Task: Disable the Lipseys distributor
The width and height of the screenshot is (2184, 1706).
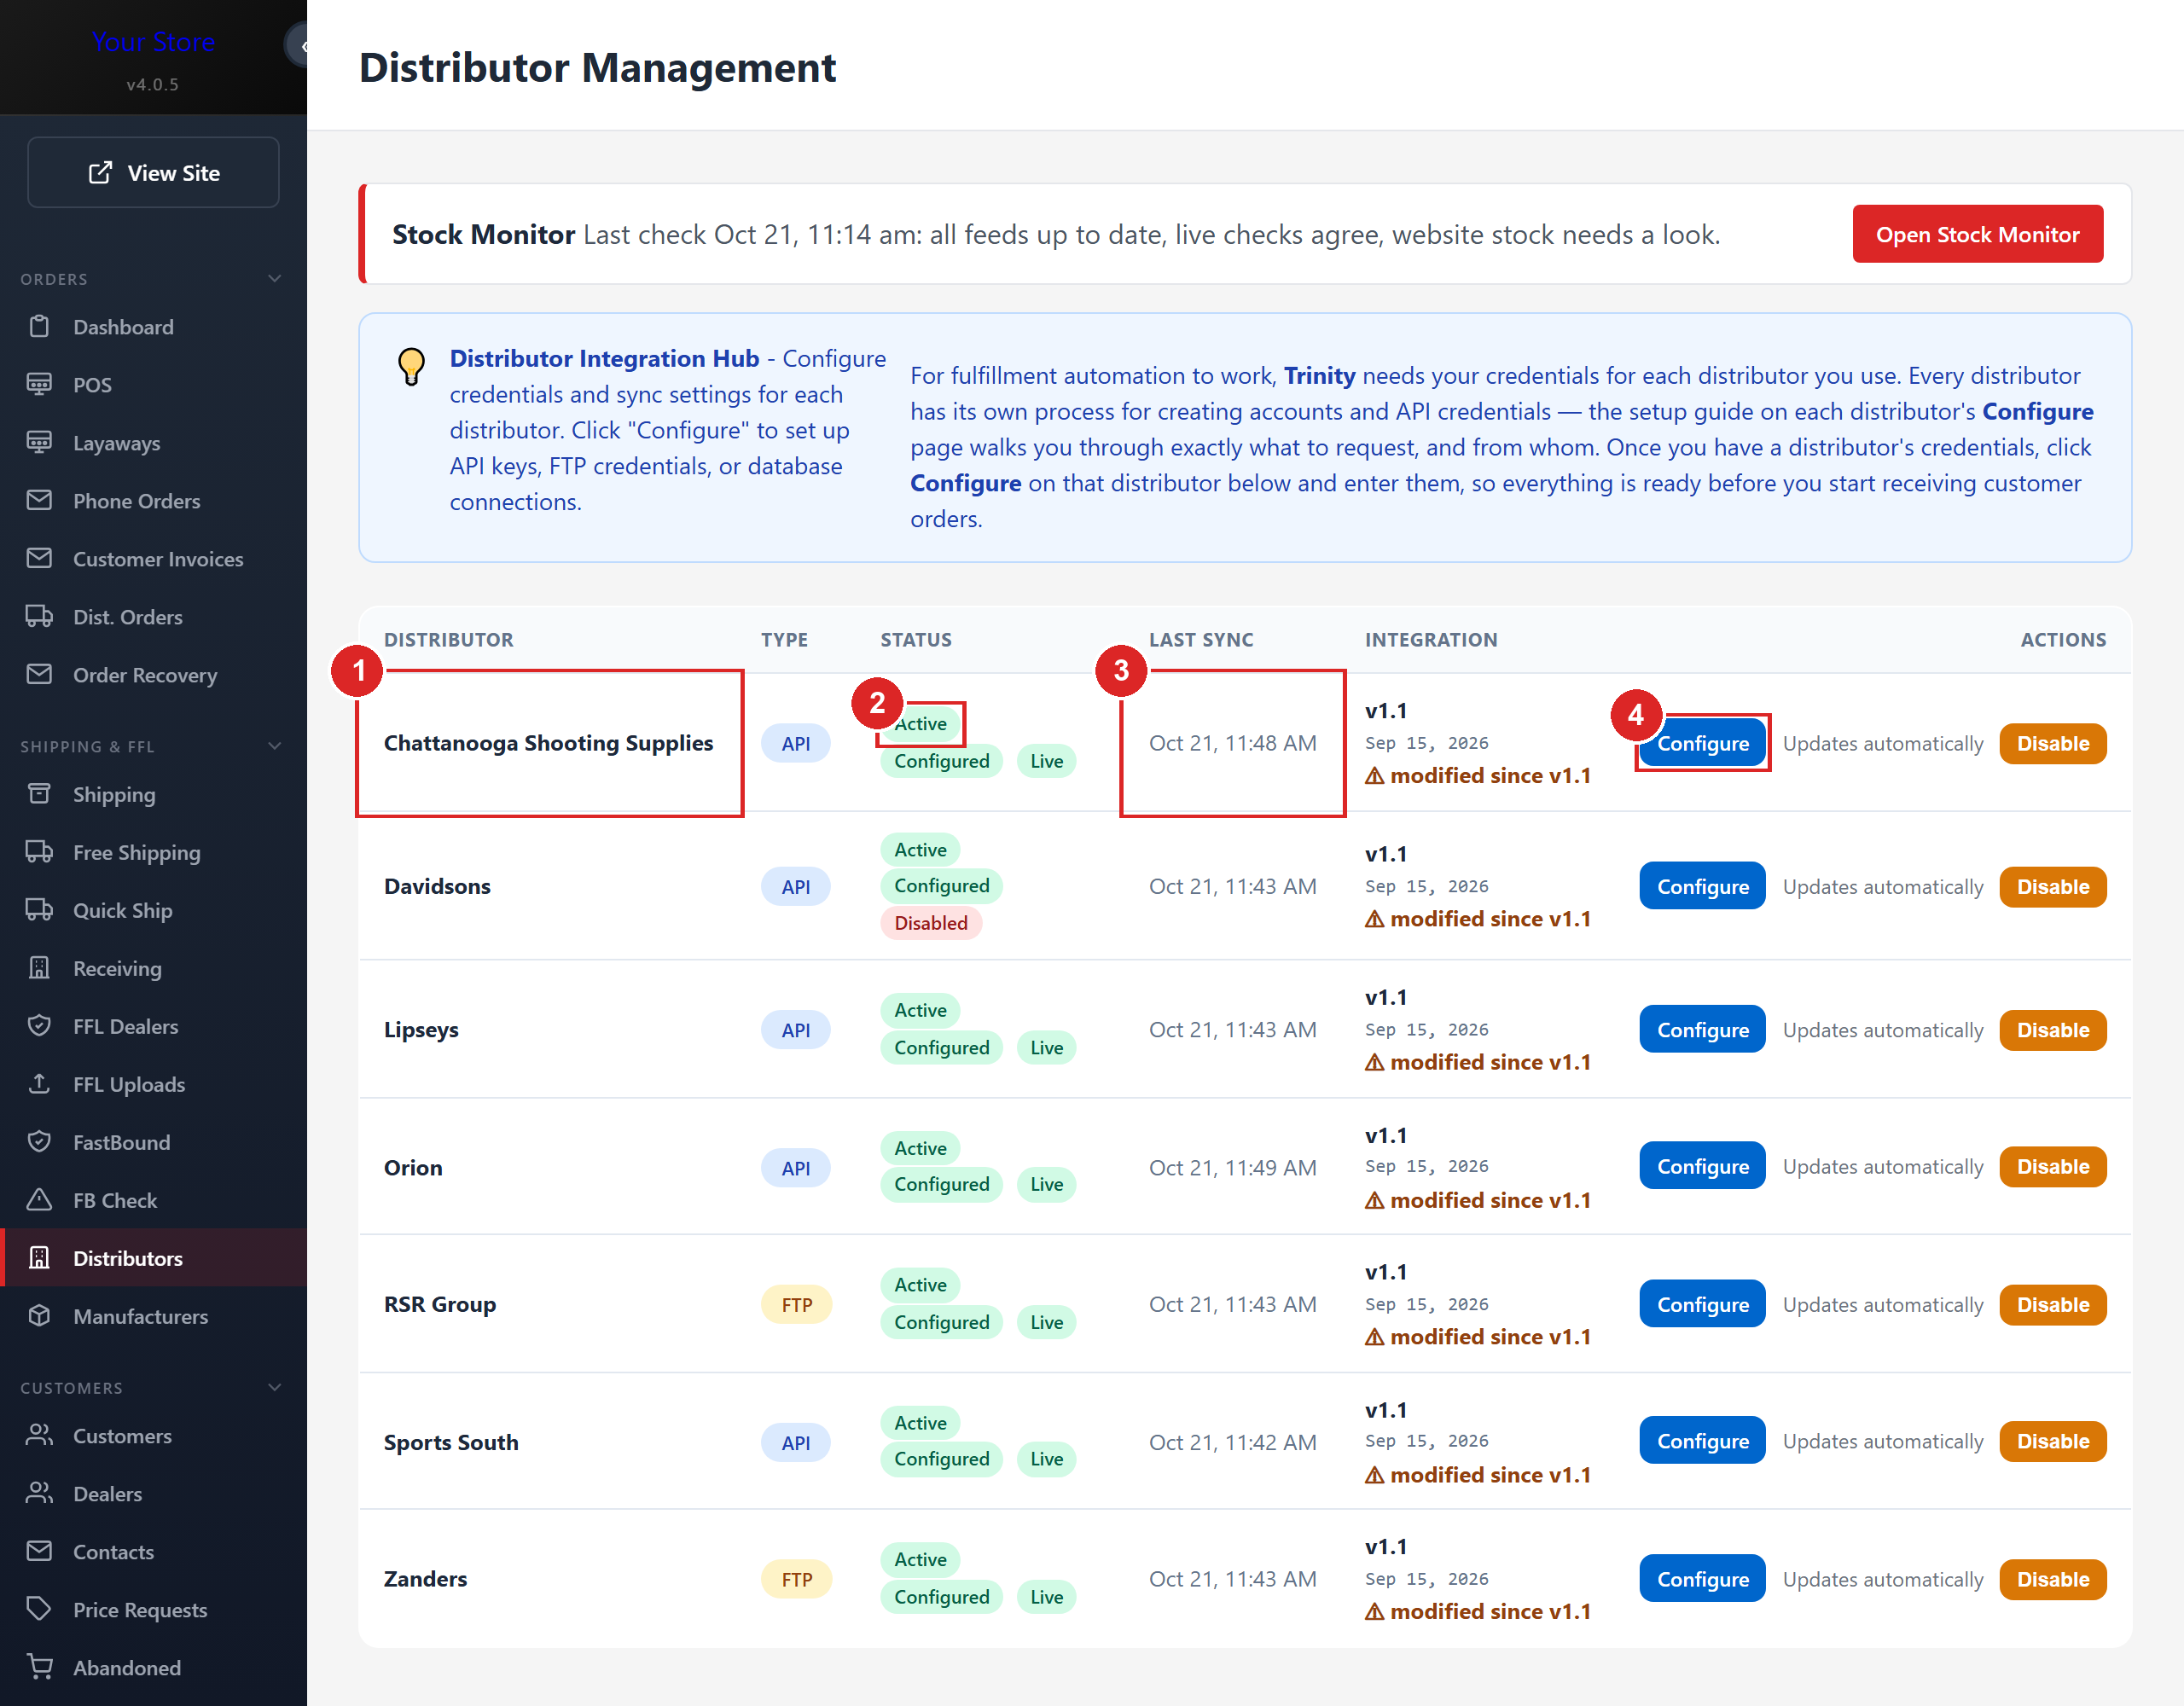Action: pos(2052,1031)
